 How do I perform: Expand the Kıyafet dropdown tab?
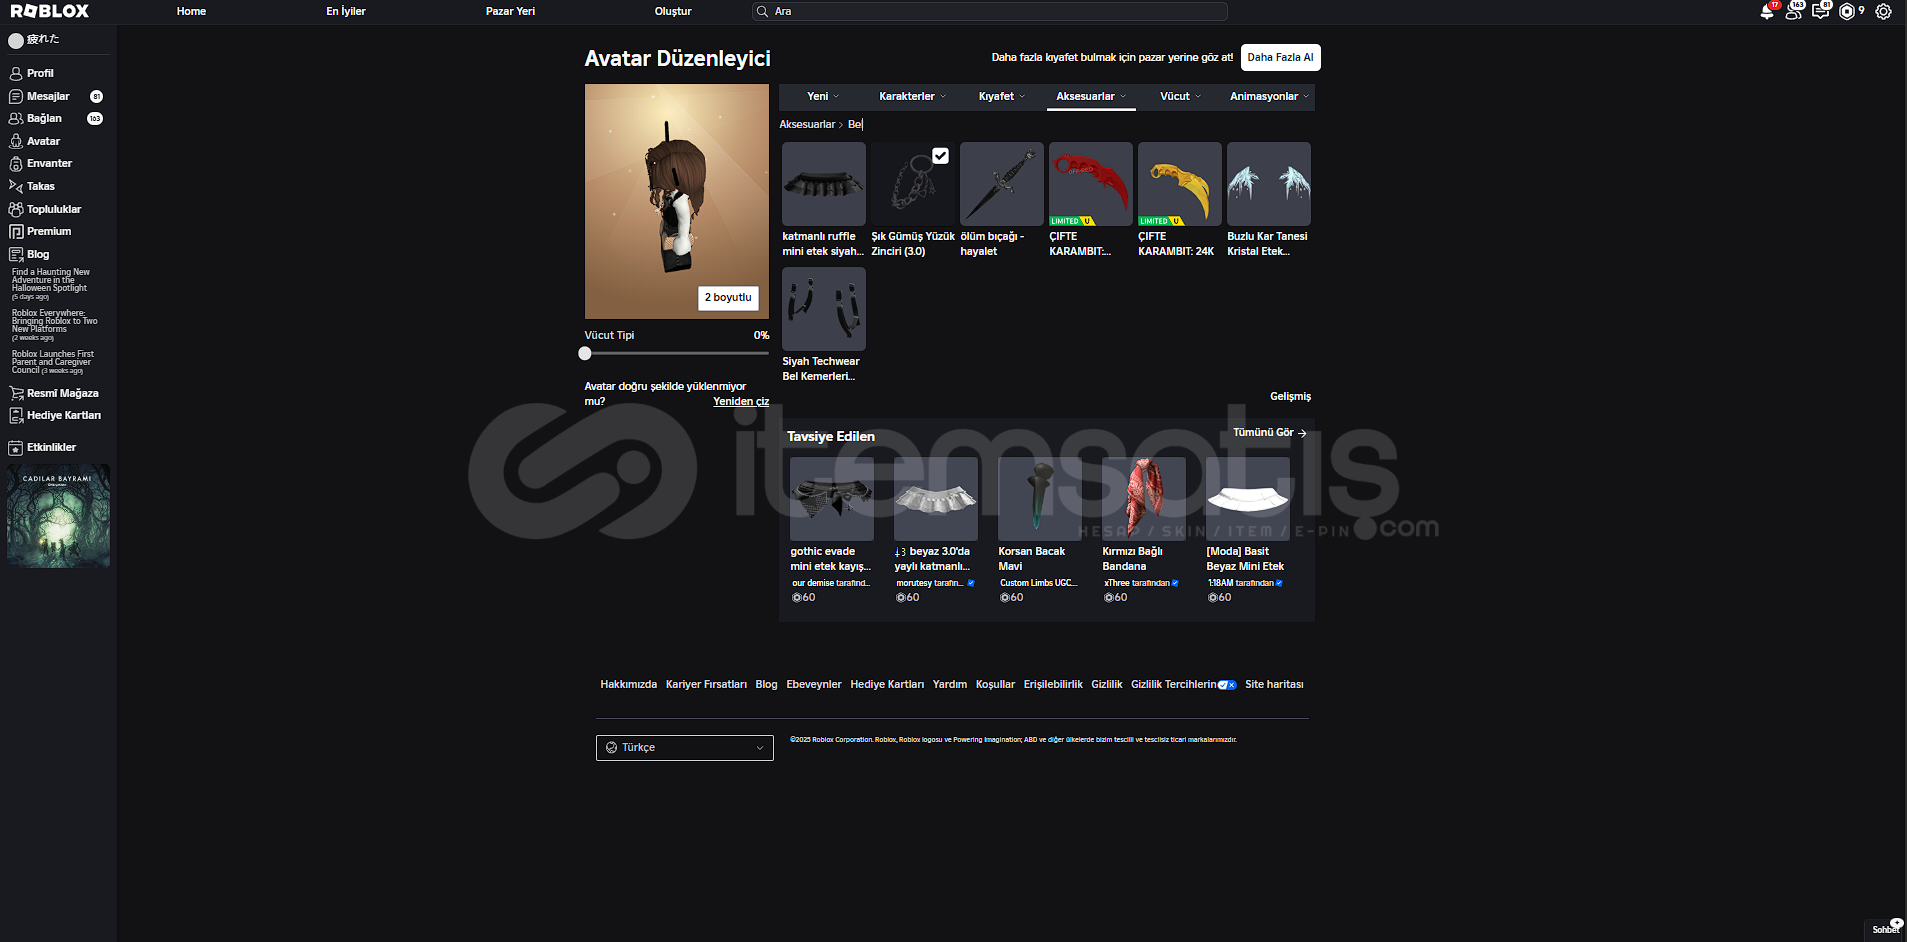click(x=1001, y=96)
